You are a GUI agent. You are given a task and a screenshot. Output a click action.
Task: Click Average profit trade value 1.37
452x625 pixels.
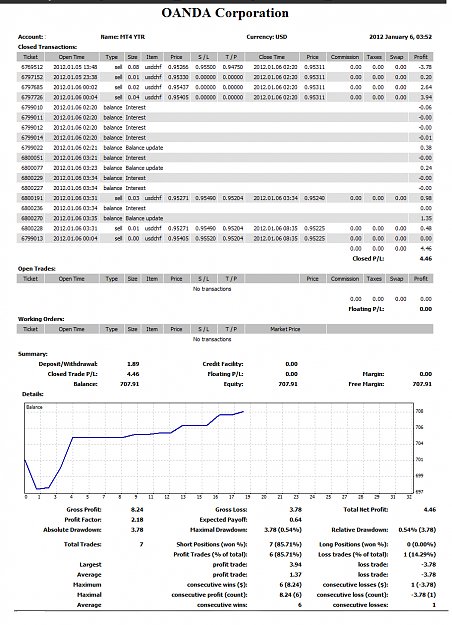(295, 575)
